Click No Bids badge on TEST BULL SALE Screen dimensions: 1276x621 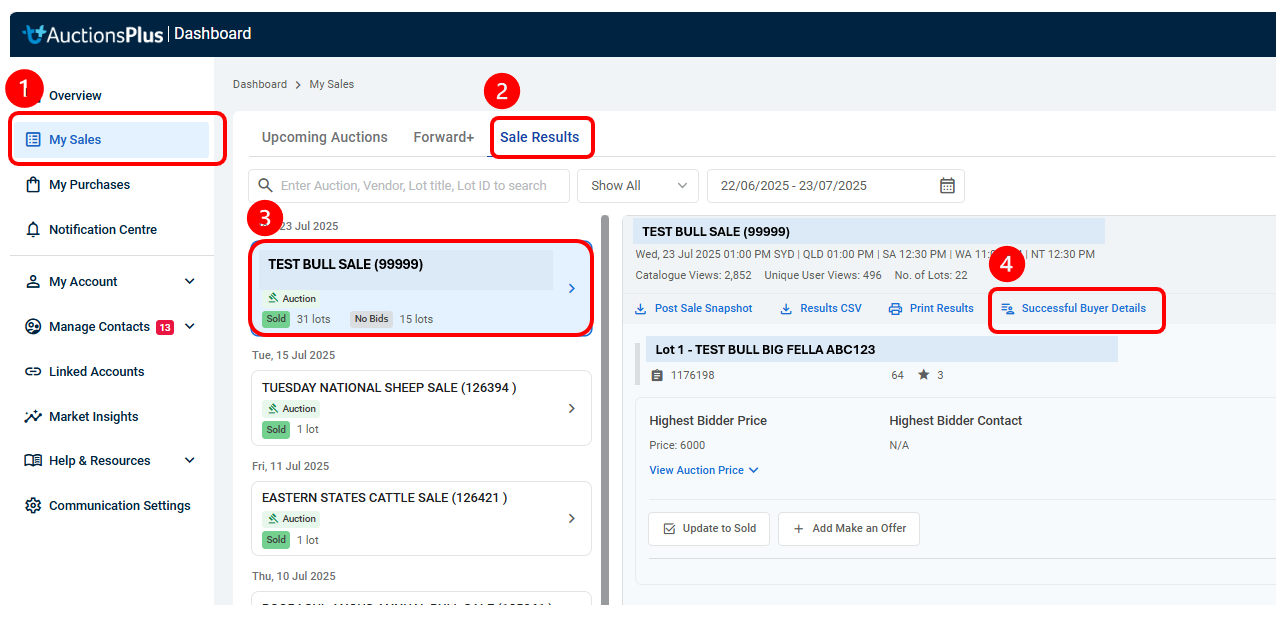[372, 319]
